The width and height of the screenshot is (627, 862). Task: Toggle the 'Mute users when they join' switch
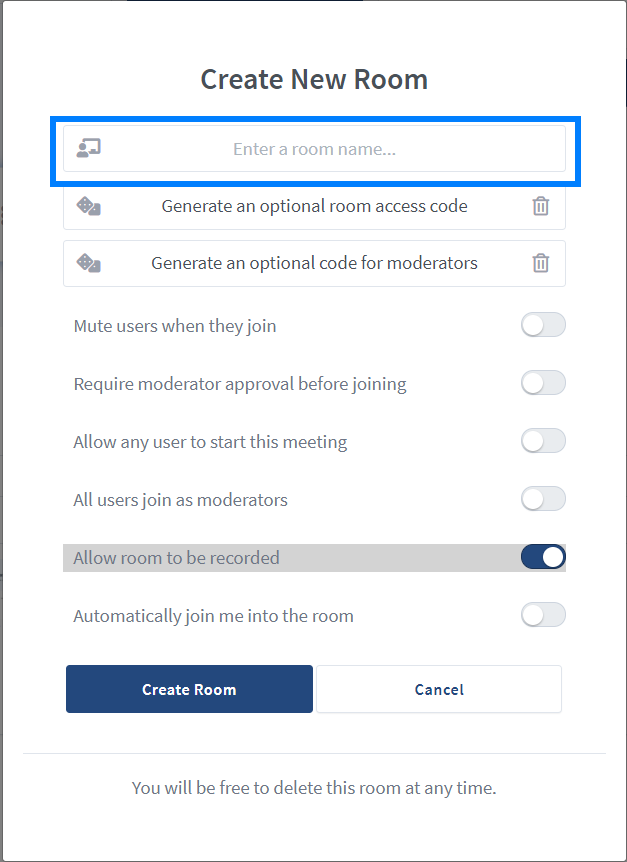pyautogui.click(x=543, y=325)
